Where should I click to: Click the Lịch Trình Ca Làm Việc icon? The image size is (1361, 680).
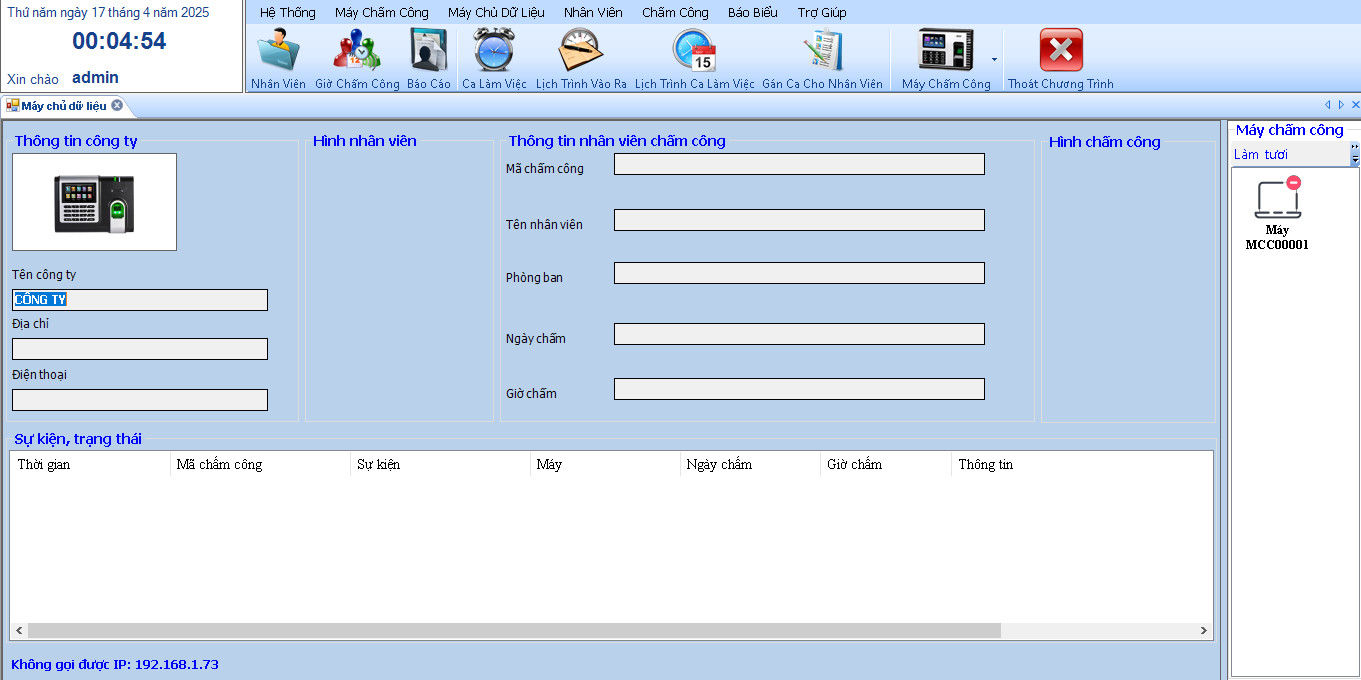pos(694,52)
